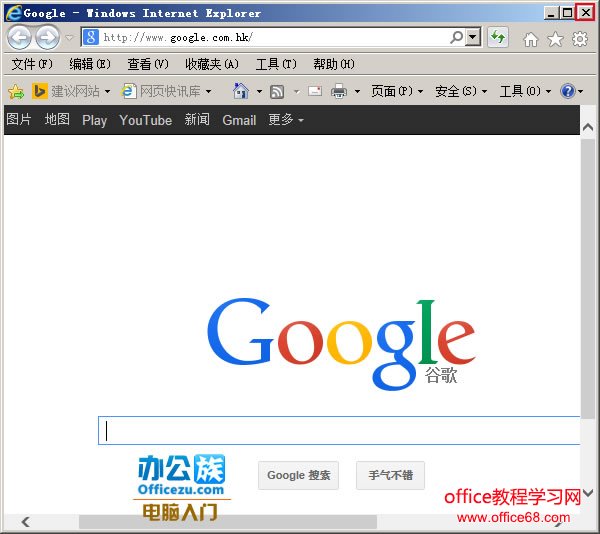The height and width of the screenshot is (534, 600).
Task: Open the 编辑(E) menu
Action: (x=90, y=64)
